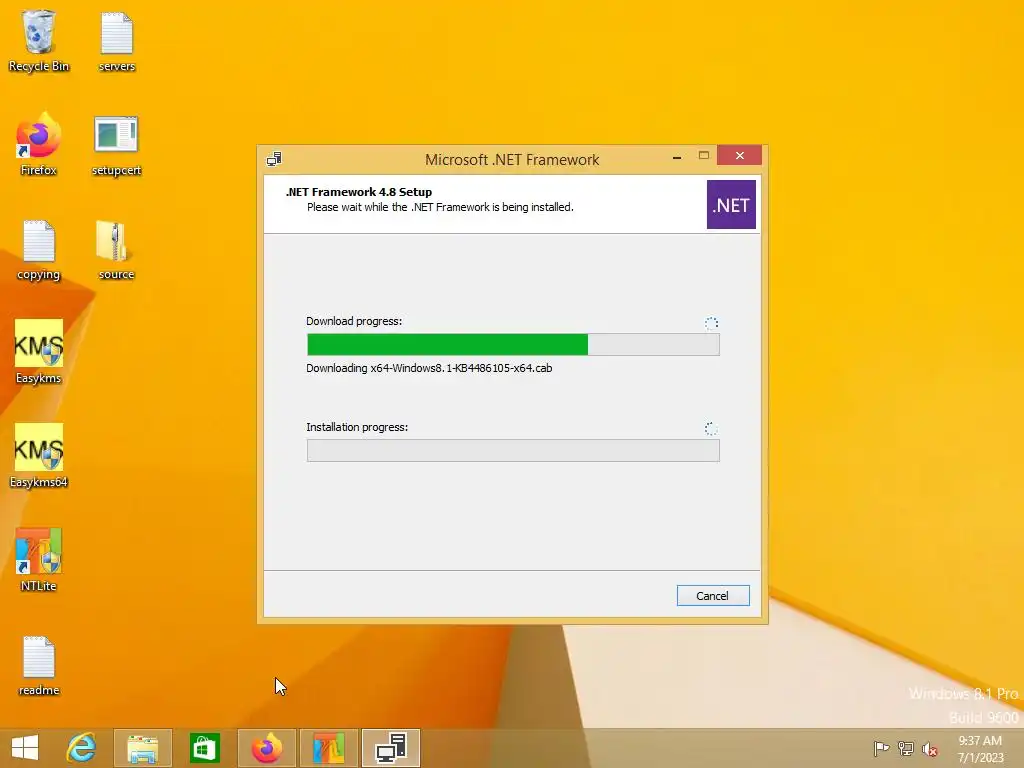The image size is (1024, 768).
Task: Click the ".NET Framework 4.8 Setup" heading
Action: pyautogui.click(x=359, y=192)
